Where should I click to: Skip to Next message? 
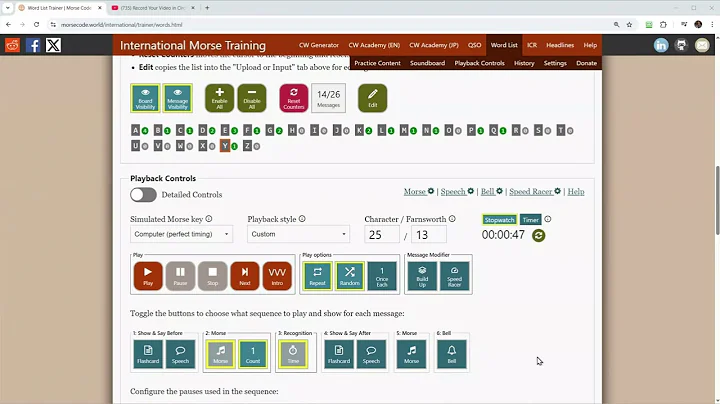click(x=245, y=276)
